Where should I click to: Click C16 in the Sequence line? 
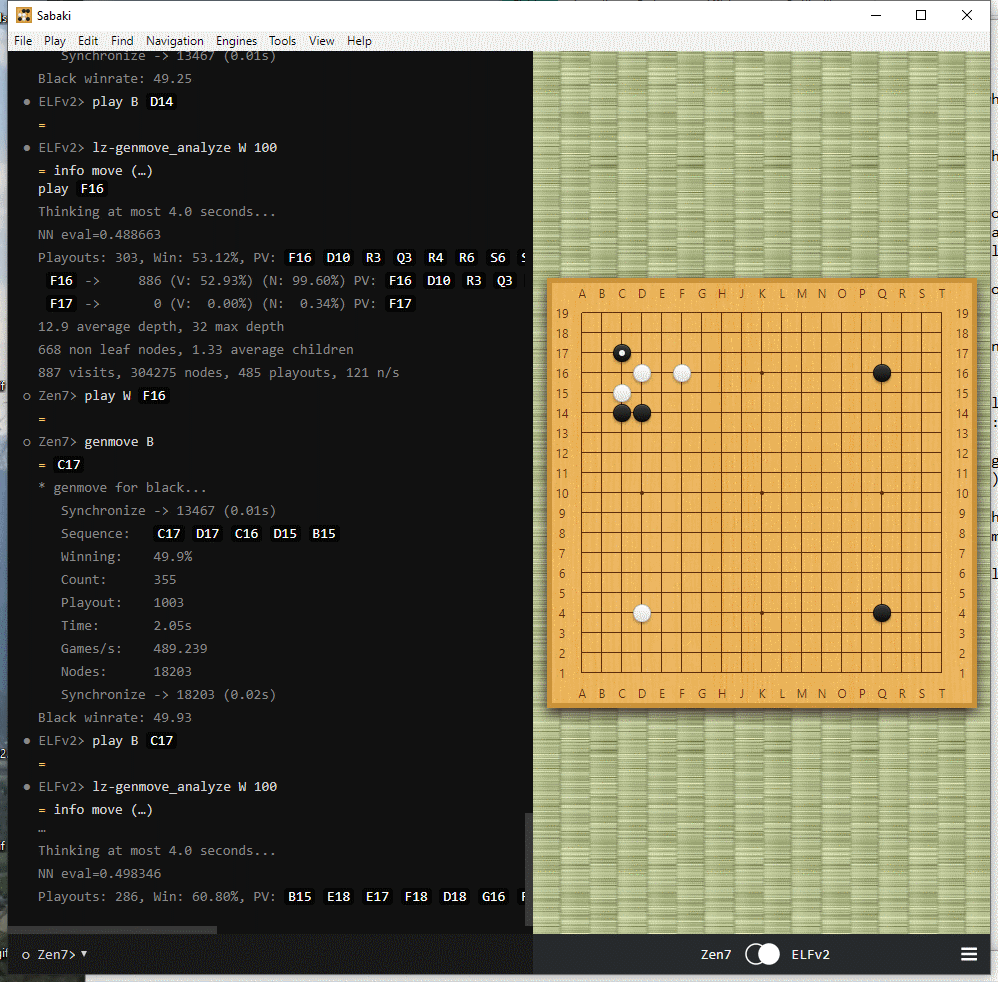pyautogui.click(x=246, y=534)
